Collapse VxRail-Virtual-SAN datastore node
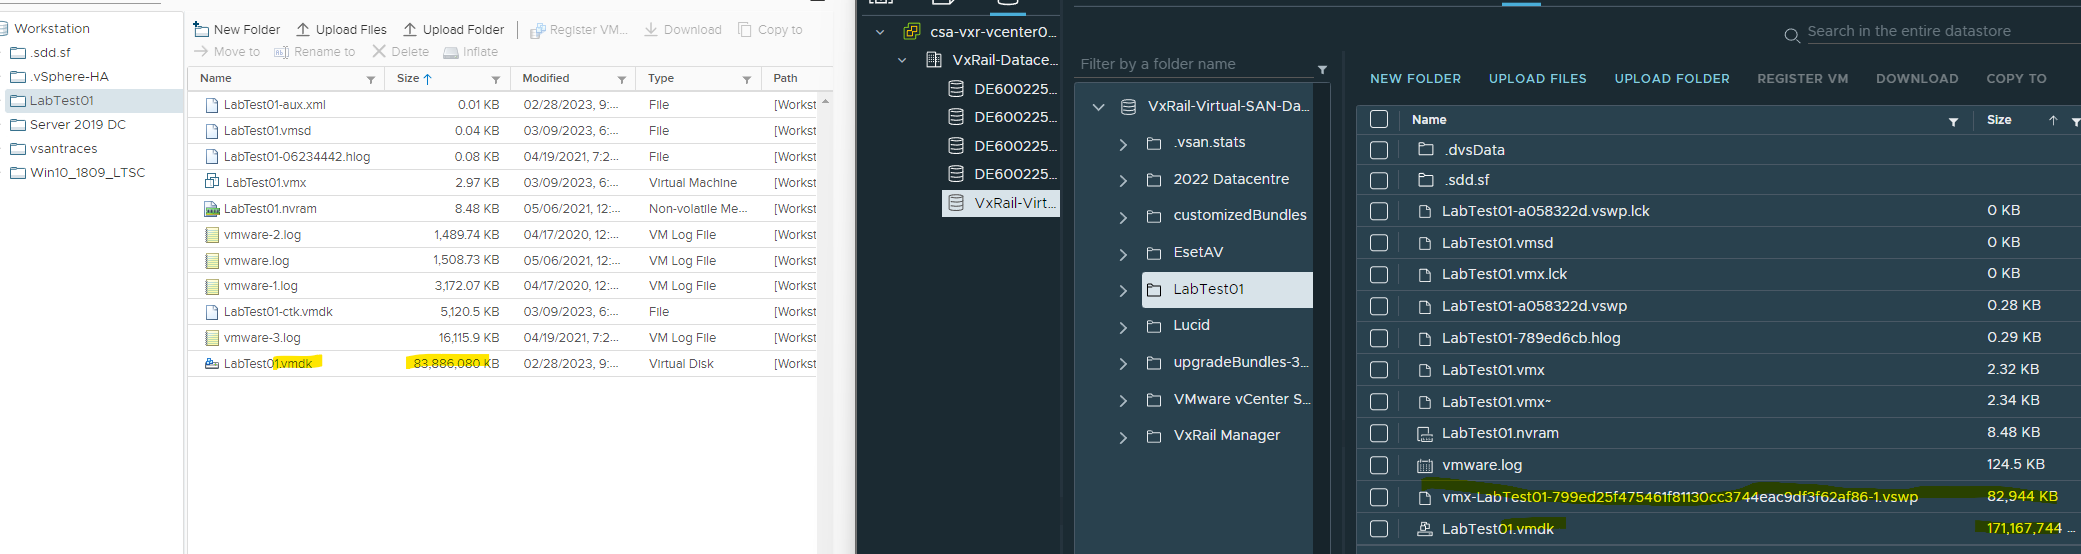The height and width of the screenshot is (554, 2081). [1099, 106]
